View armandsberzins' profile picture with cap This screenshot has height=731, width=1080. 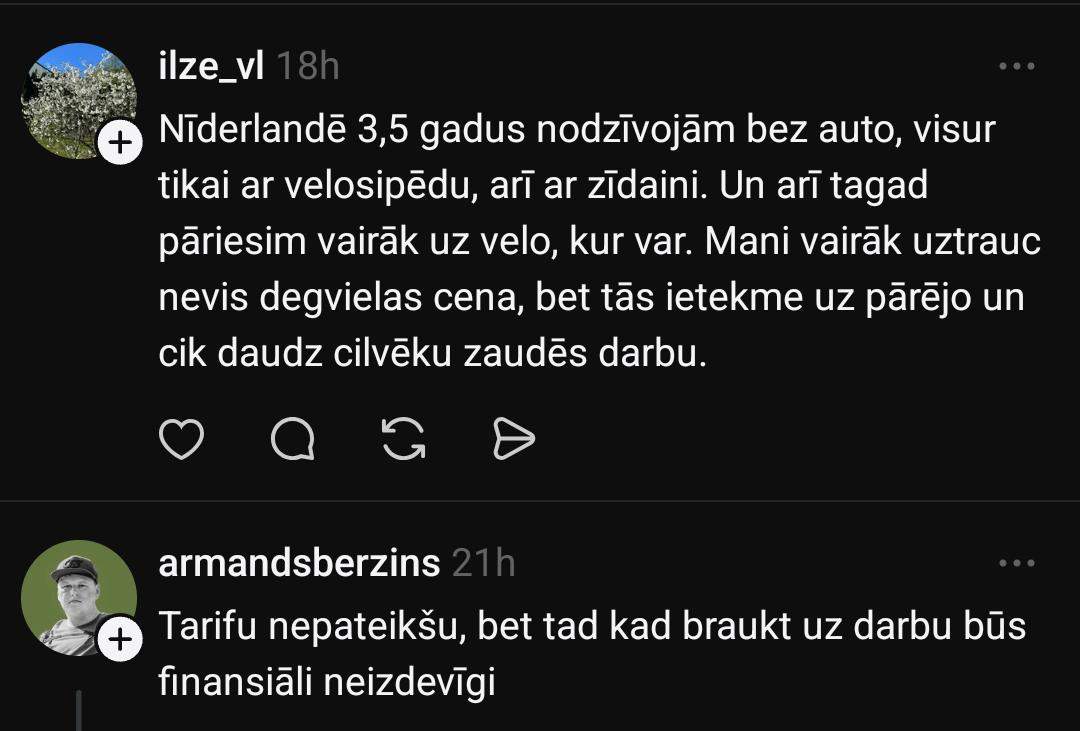tap(78, 596)
